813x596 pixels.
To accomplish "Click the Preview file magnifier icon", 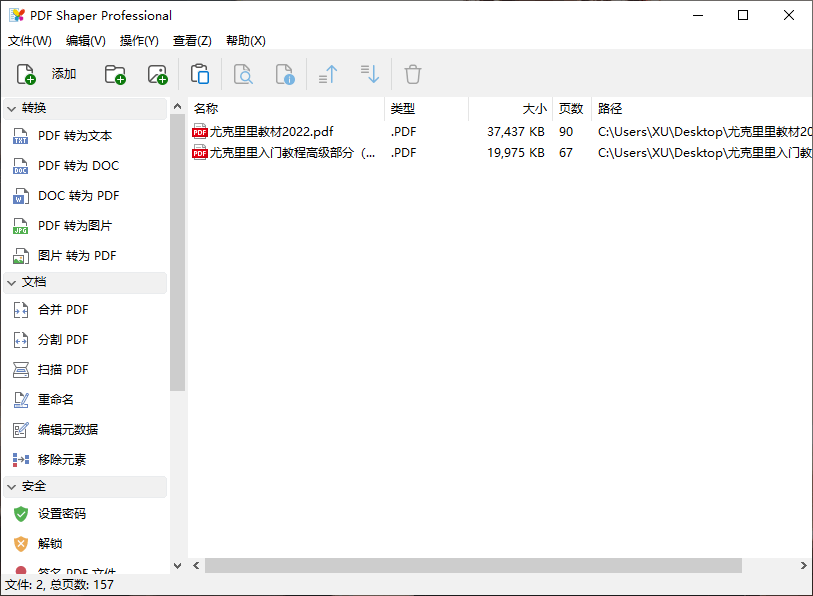I will point(243,74).
